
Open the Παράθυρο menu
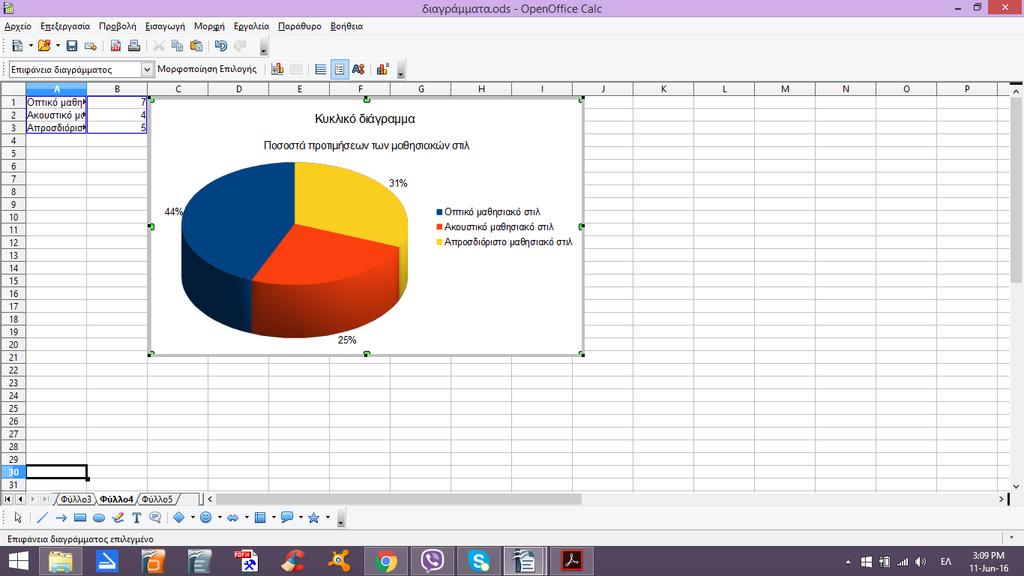[300, 26]
